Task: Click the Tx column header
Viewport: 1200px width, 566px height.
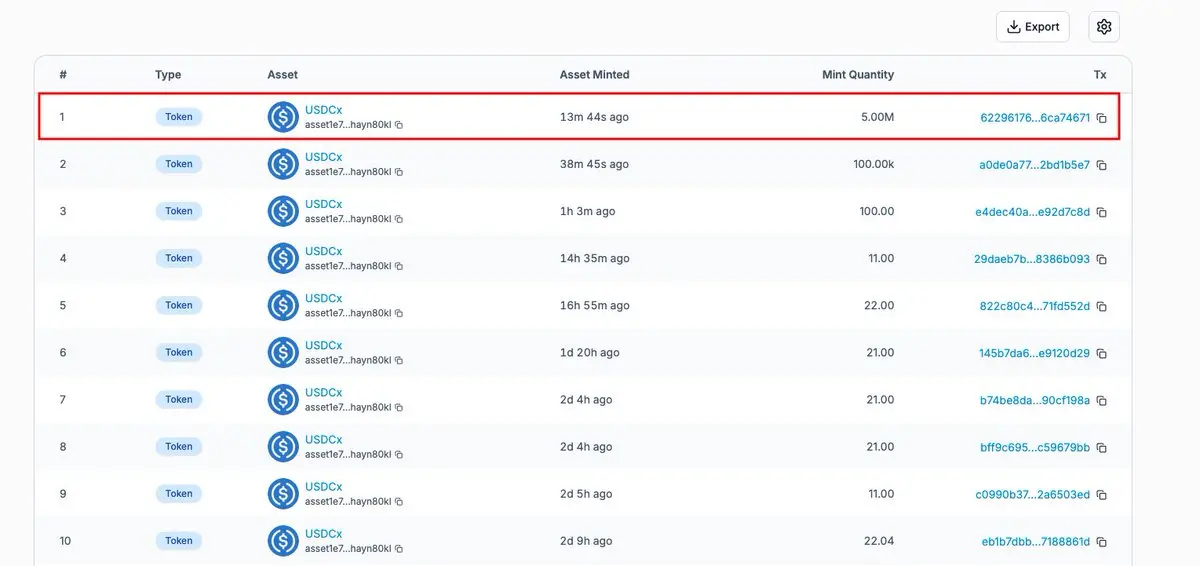Action: coord(1100,75)
